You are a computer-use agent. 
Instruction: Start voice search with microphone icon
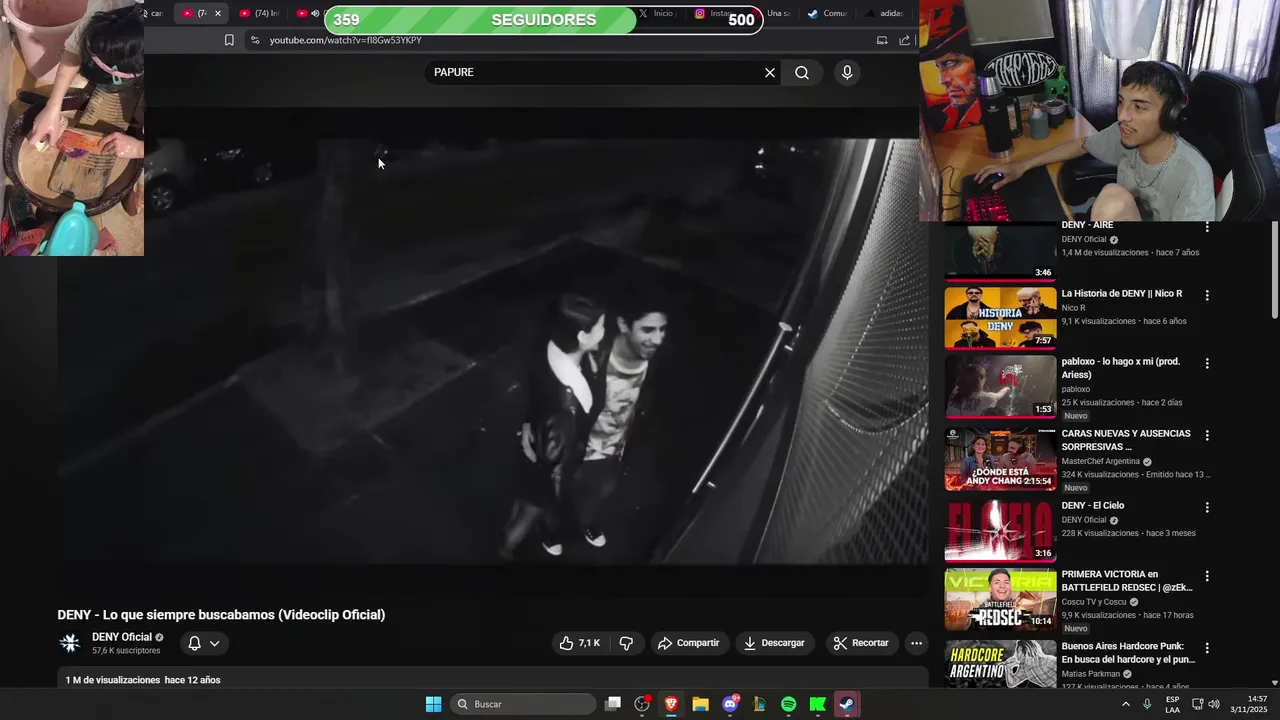coord(847,72)
